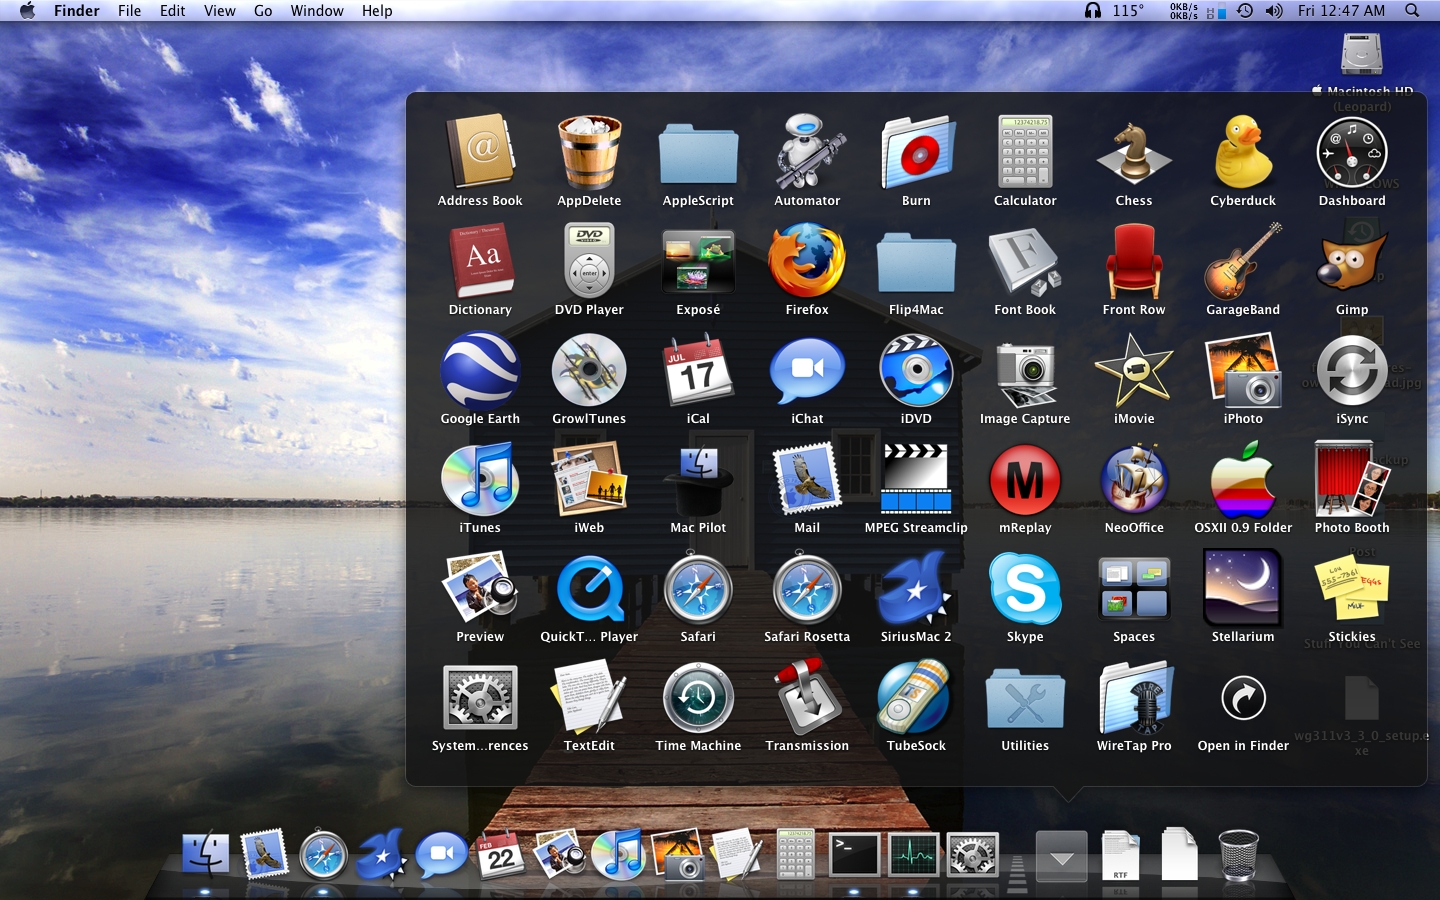Open iCal in the stack grid
The height and width of the screenshot is (900, 1440).
[x=698, y=371]
